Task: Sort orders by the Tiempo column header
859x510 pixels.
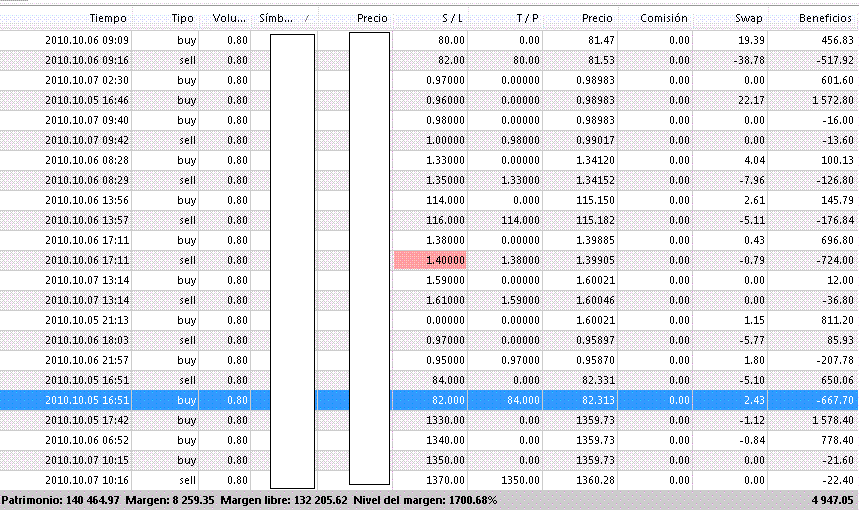Action: [108, 19]
